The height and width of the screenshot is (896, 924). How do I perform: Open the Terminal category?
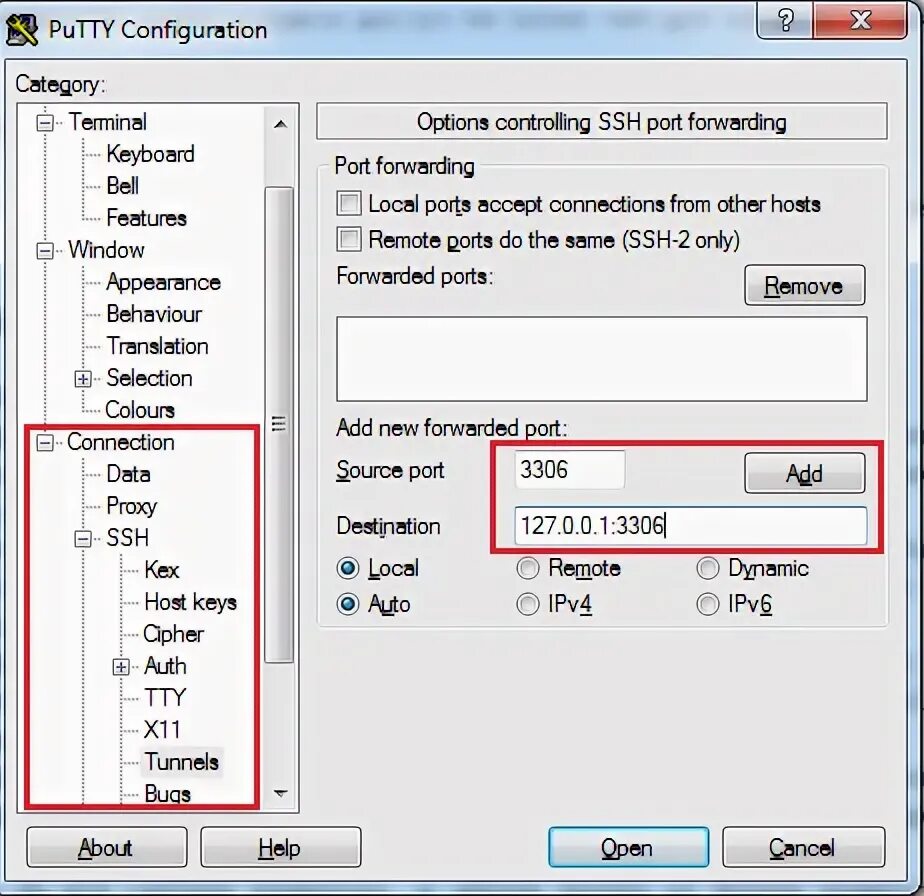pyautogui.click(x=107, y=122)
